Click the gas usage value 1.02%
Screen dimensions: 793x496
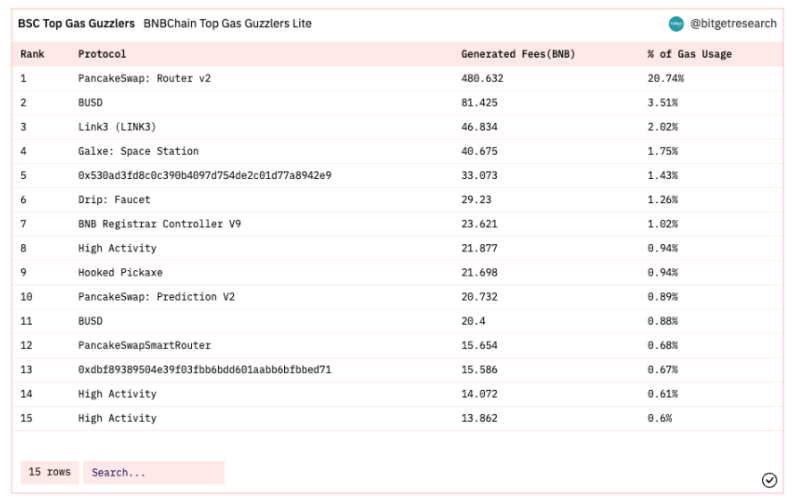(x=663, y=224)
